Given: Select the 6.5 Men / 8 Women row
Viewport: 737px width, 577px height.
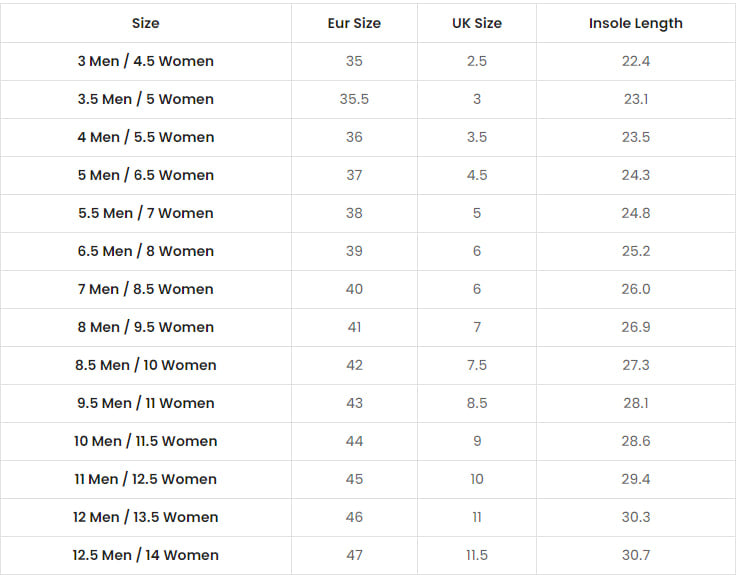Looking at the screenshot, I should (x=146, y=251).
